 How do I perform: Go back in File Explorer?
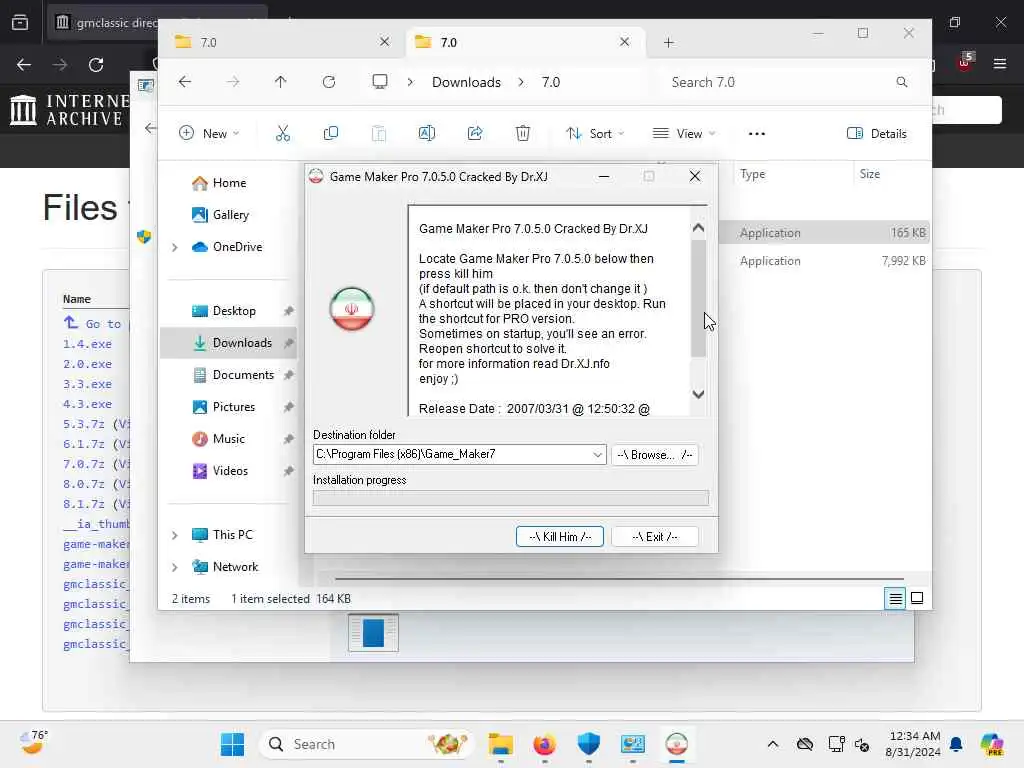point(185,82)
